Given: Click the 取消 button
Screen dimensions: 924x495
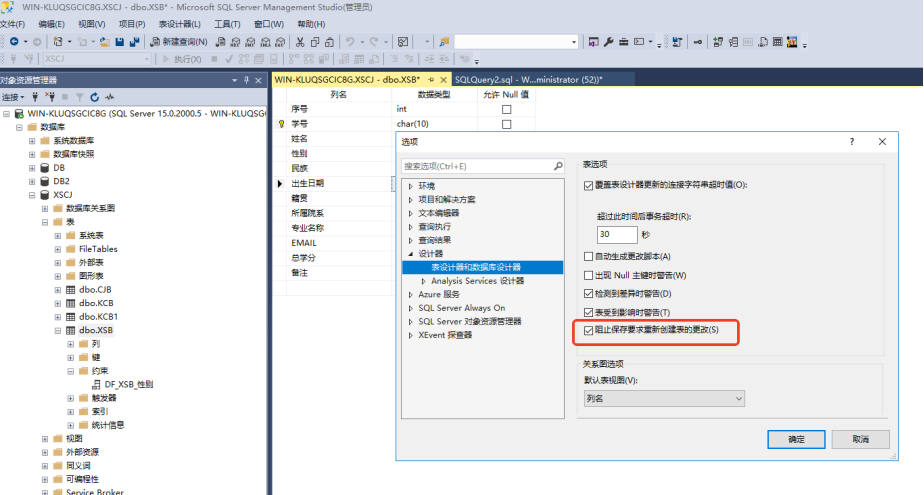Looking at the screenshot, I should pyautogui.click(x=860, y=439).
